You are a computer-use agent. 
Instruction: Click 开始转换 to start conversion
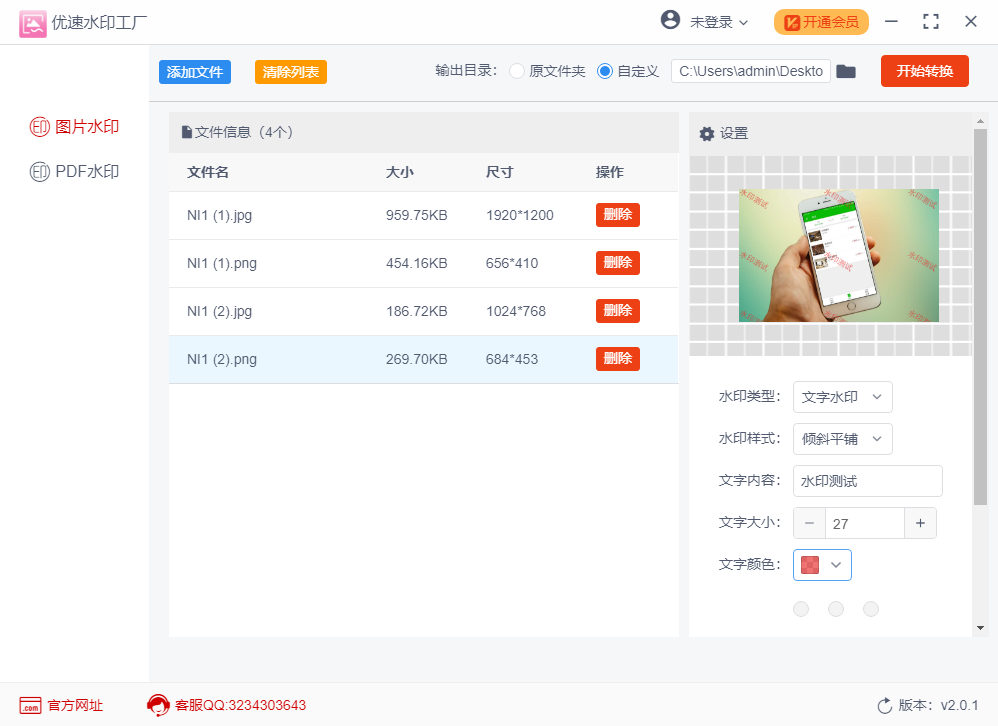coord(924,71)
